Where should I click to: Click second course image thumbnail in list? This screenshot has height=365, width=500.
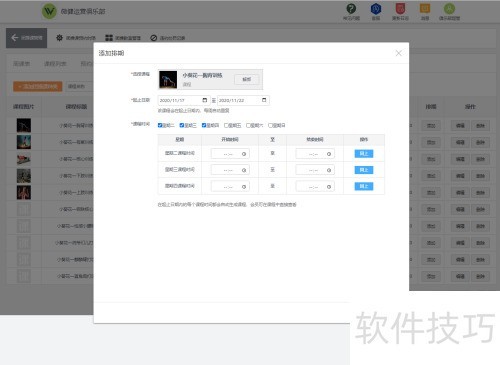point(24,142)
